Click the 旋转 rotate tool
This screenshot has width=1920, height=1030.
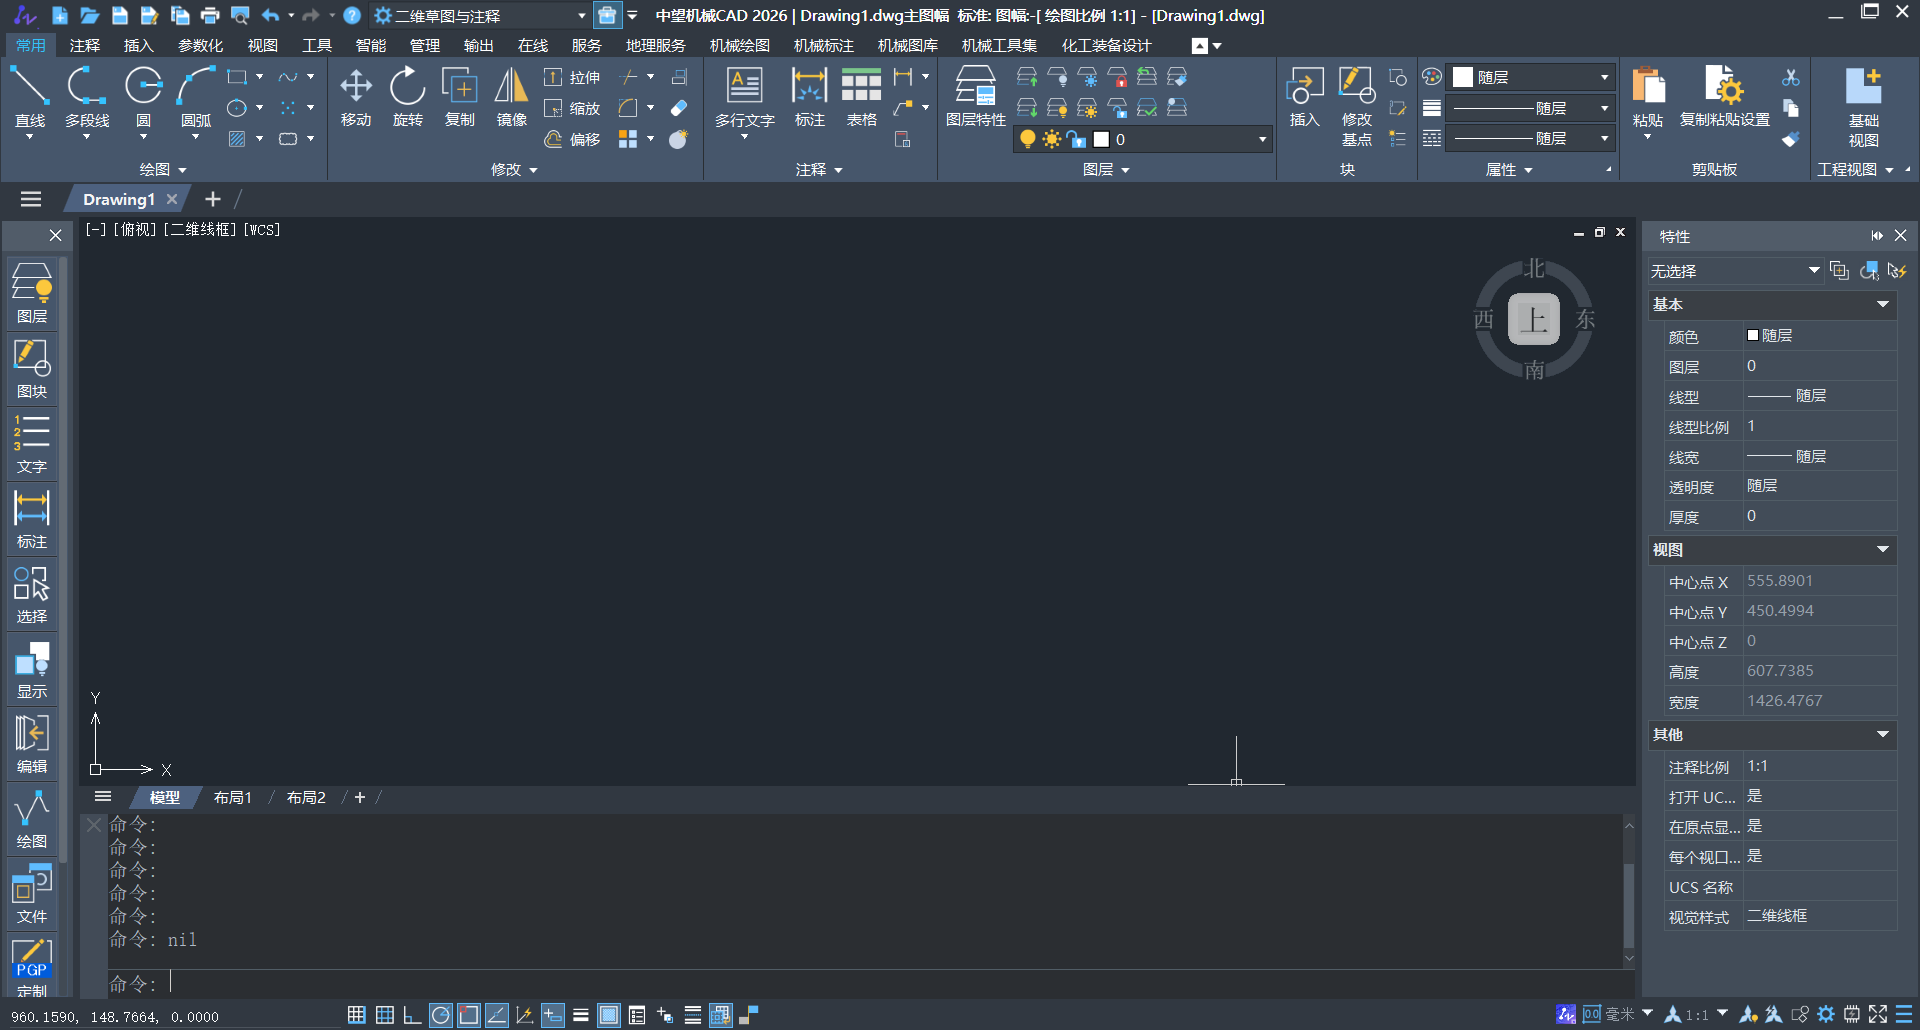[x=408, y=98]
